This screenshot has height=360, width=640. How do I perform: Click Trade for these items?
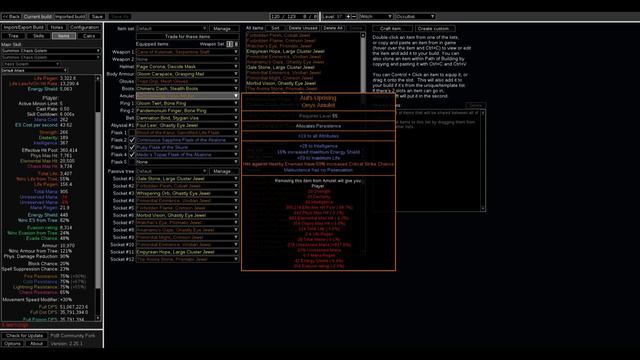coord(187,36)
